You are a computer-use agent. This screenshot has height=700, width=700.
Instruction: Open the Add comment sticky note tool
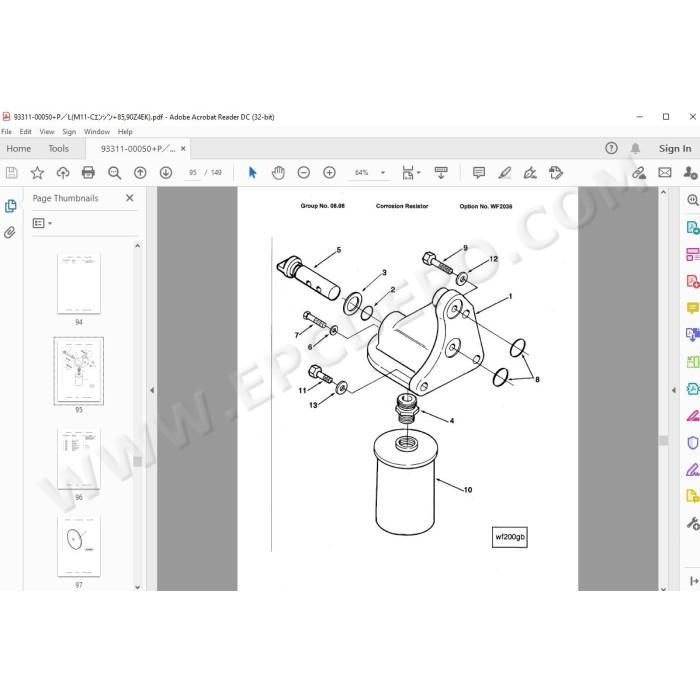pos(479,172)
